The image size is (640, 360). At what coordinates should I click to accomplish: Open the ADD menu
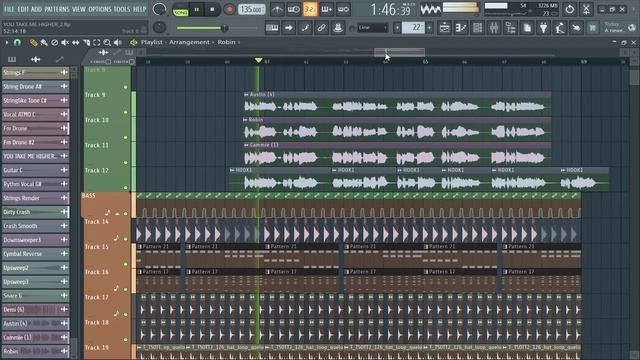click(36, 9)
